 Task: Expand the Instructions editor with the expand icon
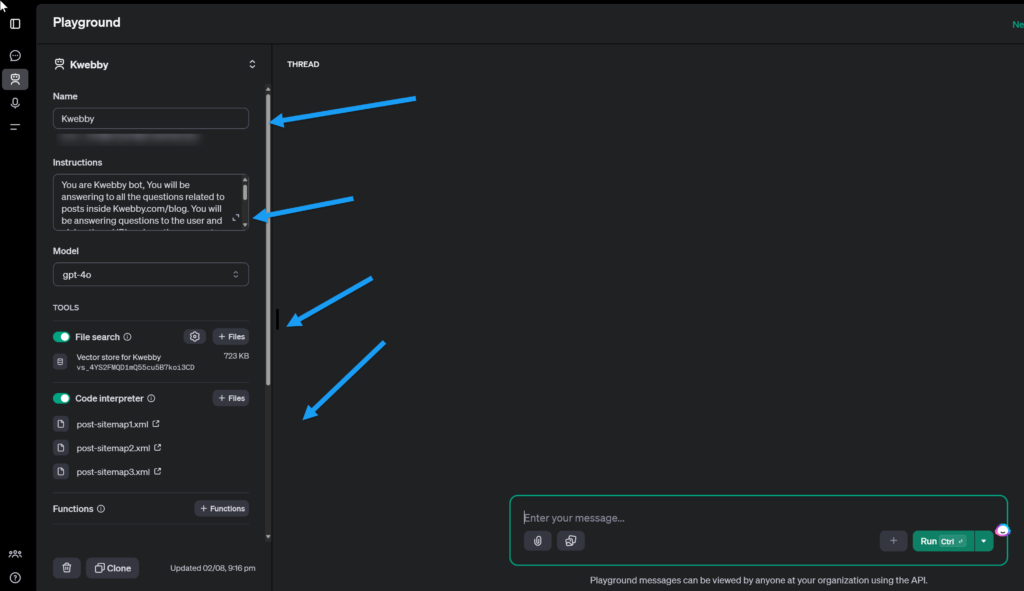click(236, 217)
